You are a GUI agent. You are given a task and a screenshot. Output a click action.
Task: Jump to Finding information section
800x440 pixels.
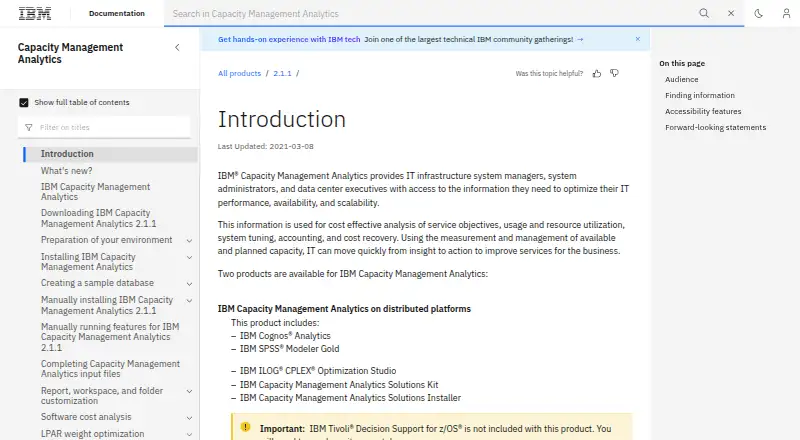[699, 95]
